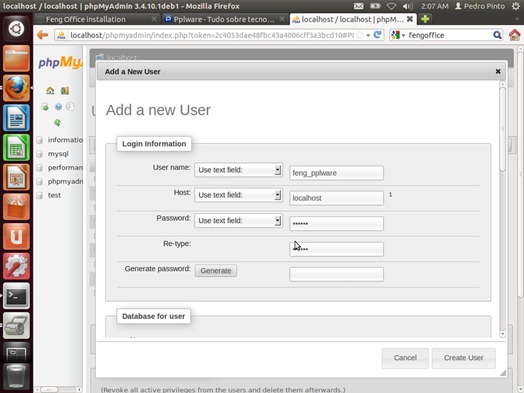Click Host text field localhost
Viewport: 524px width, 393px height.
[337, 198]
